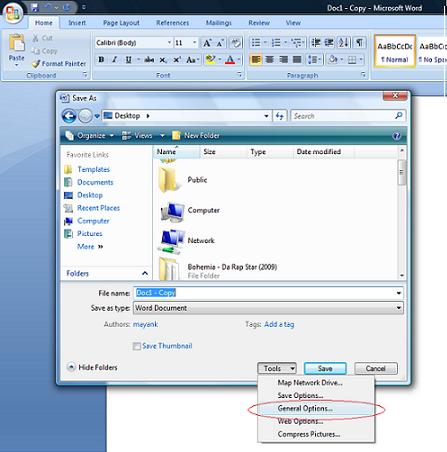This screenshot has height=452, width=447.
Task: Click the refresh icon next to address bar
Action: (280, 116)
